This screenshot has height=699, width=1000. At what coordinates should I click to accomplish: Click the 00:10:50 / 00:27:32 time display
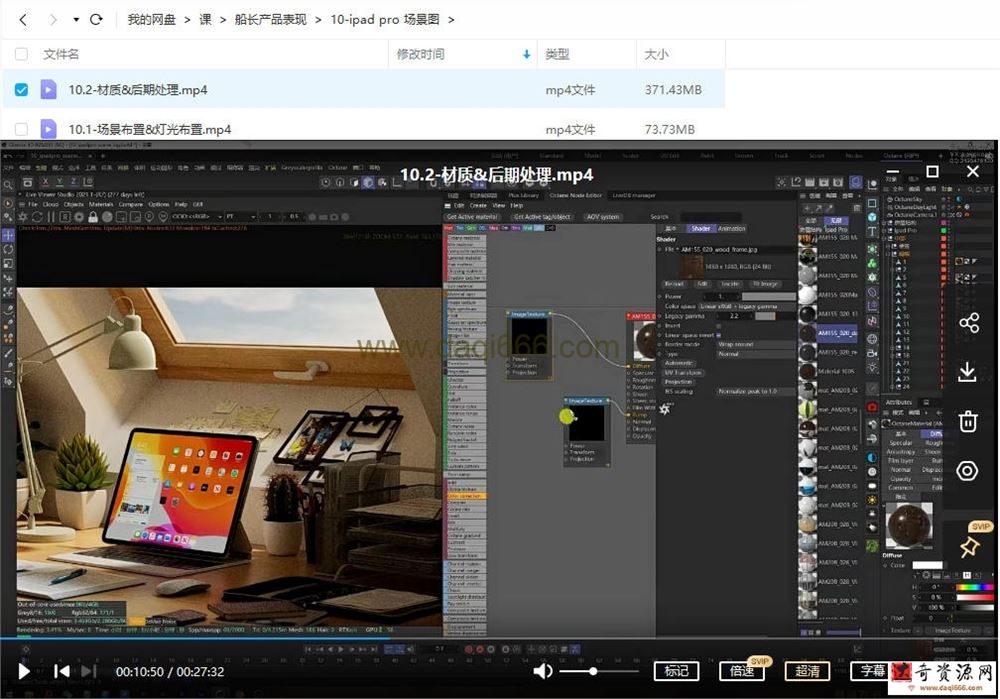170,672
